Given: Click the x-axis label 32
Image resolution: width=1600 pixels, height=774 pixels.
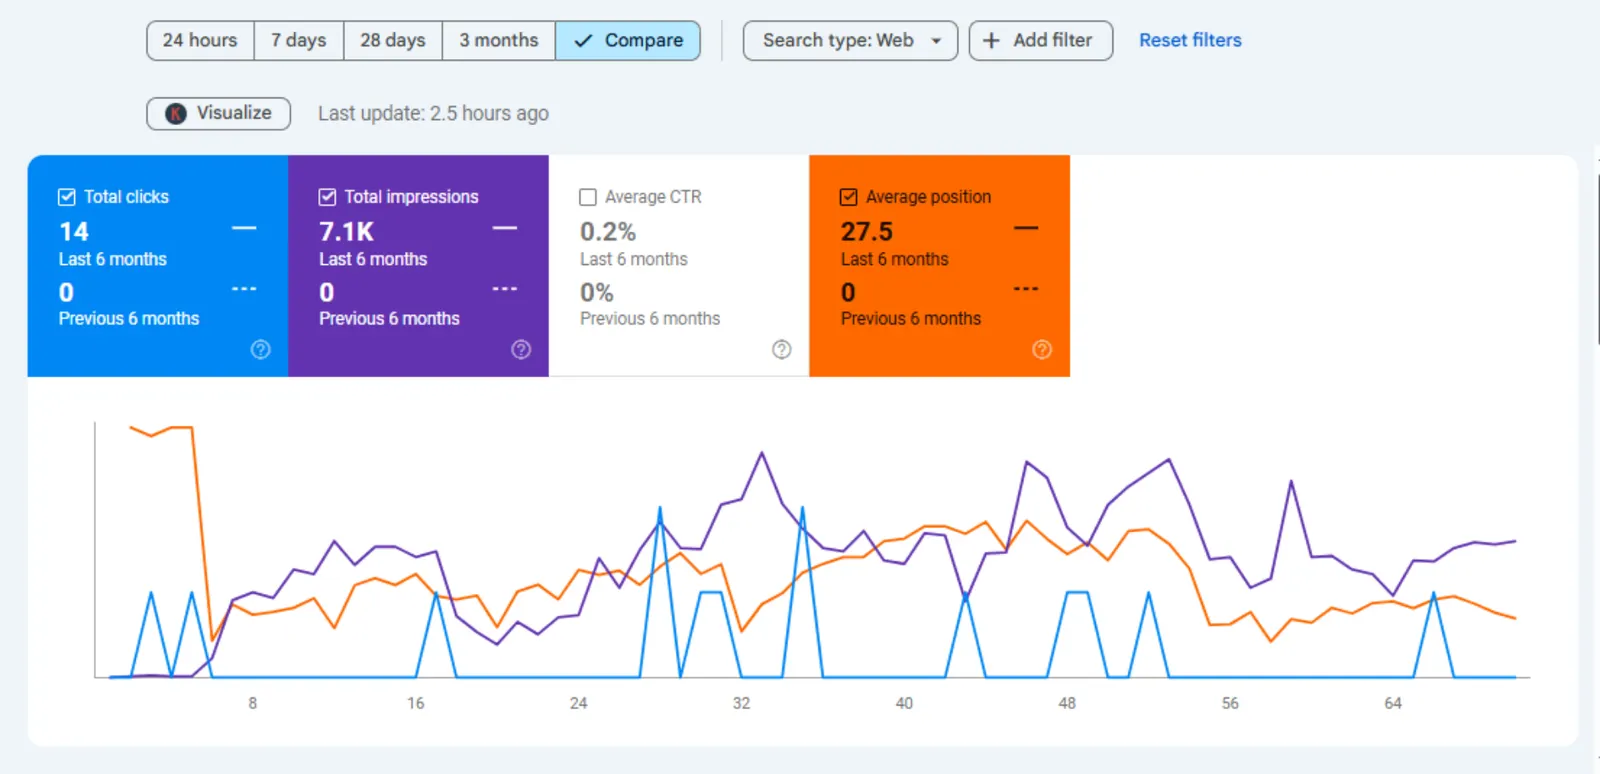Looking at the screenshot, I should point(741,703).
